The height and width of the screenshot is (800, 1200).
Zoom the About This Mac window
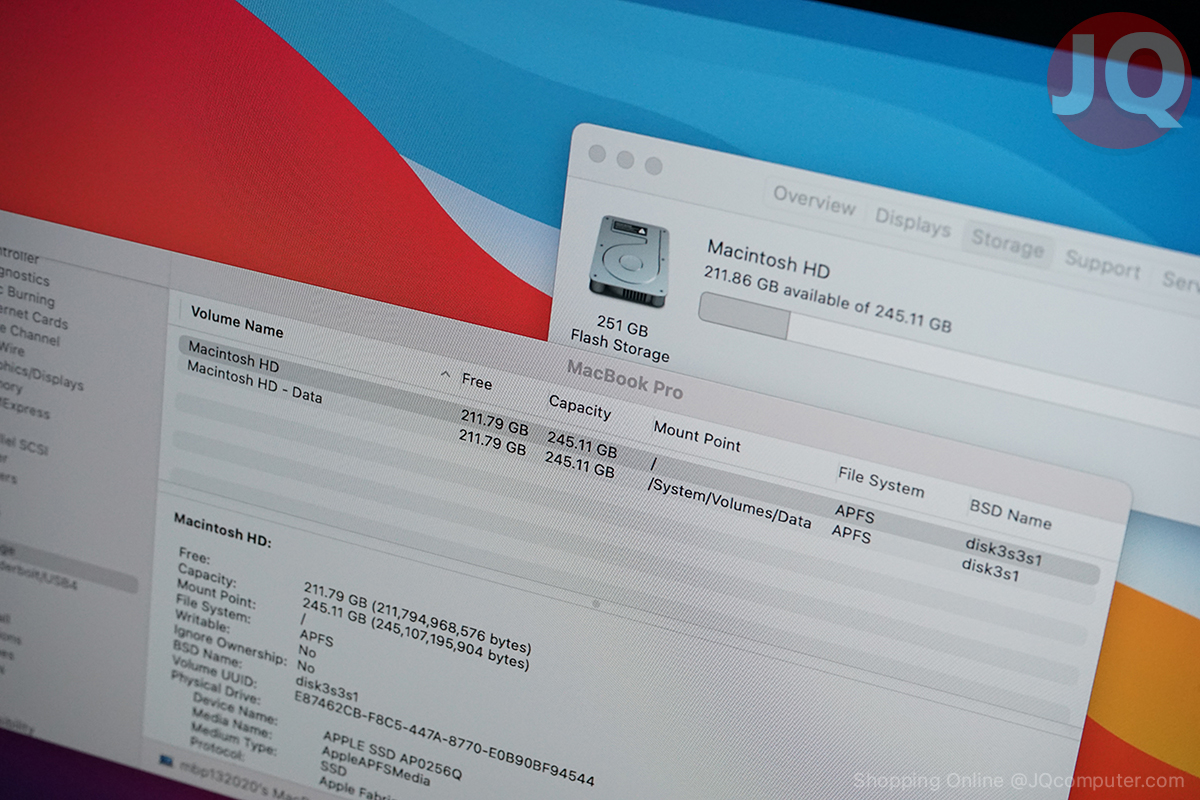click(654, 165)
